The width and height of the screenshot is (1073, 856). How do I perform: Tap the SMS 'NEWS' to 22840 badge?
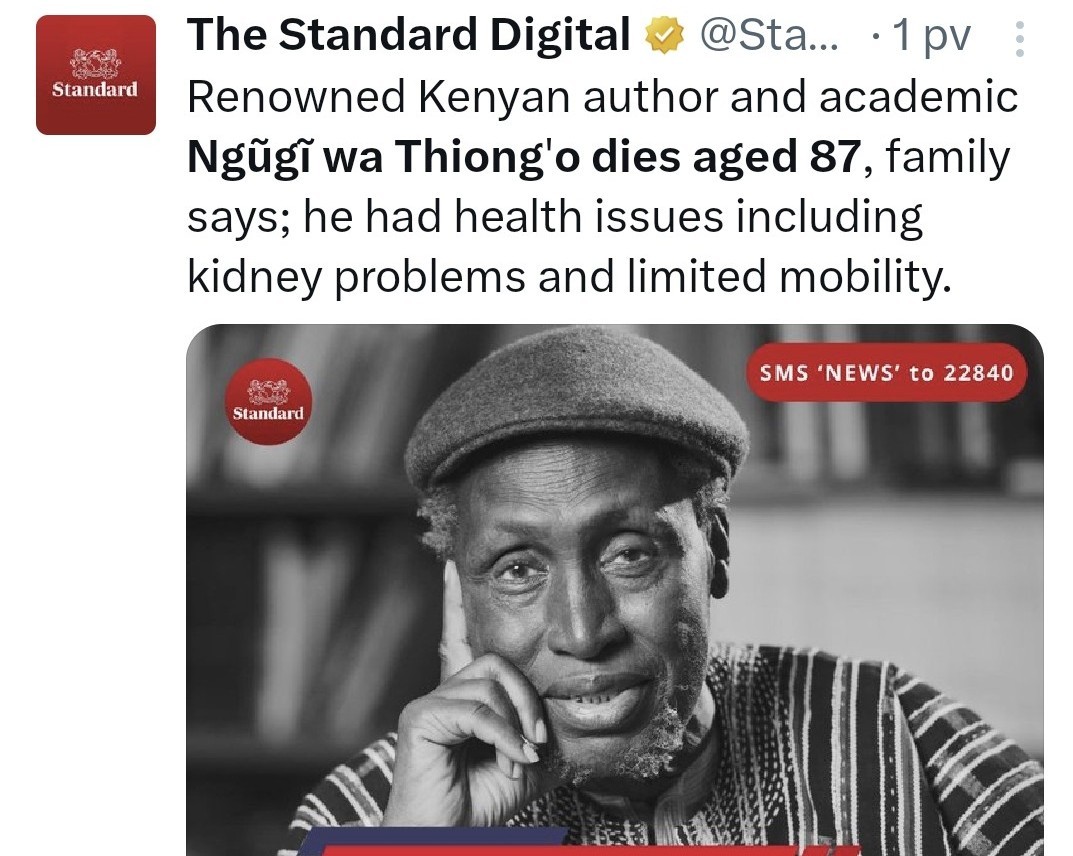coord(886,373)
